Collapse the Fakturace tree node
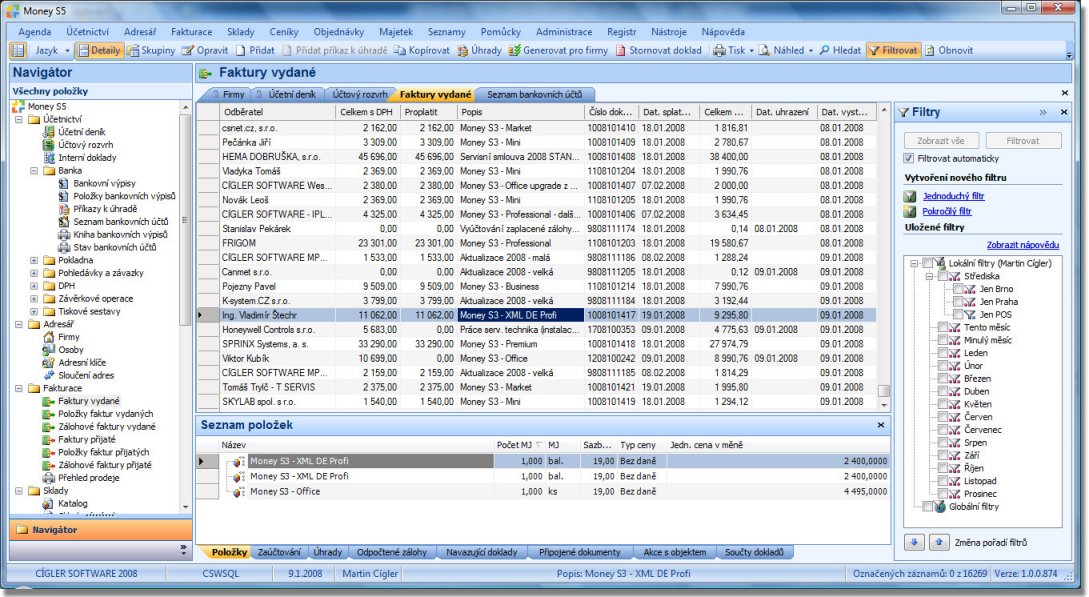This screenshot has width=1089, height=597. (19, 388)
